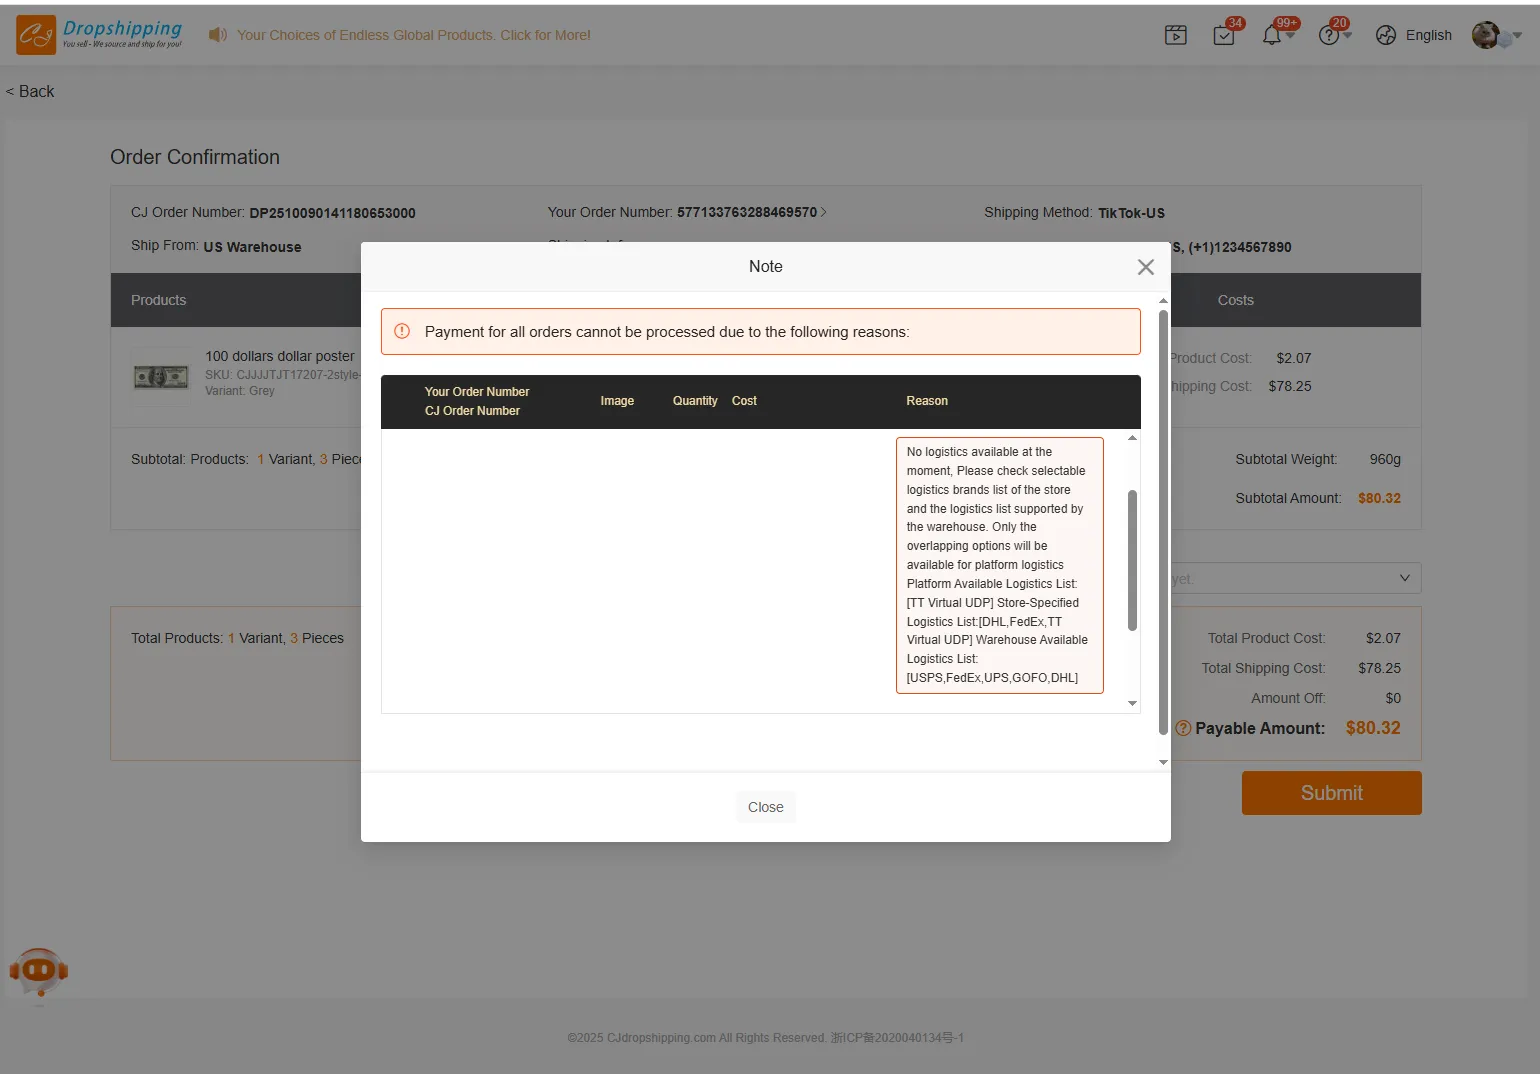The image size is (1540, 1074).
Task: Open the notifications bell icon
Action: [x=1271, y=36]
